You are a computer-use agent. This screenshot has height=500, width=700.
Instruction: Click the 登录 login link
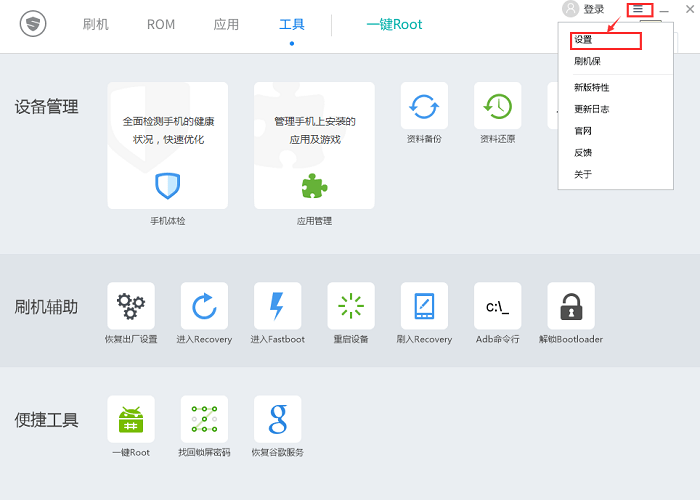(593, 9)
